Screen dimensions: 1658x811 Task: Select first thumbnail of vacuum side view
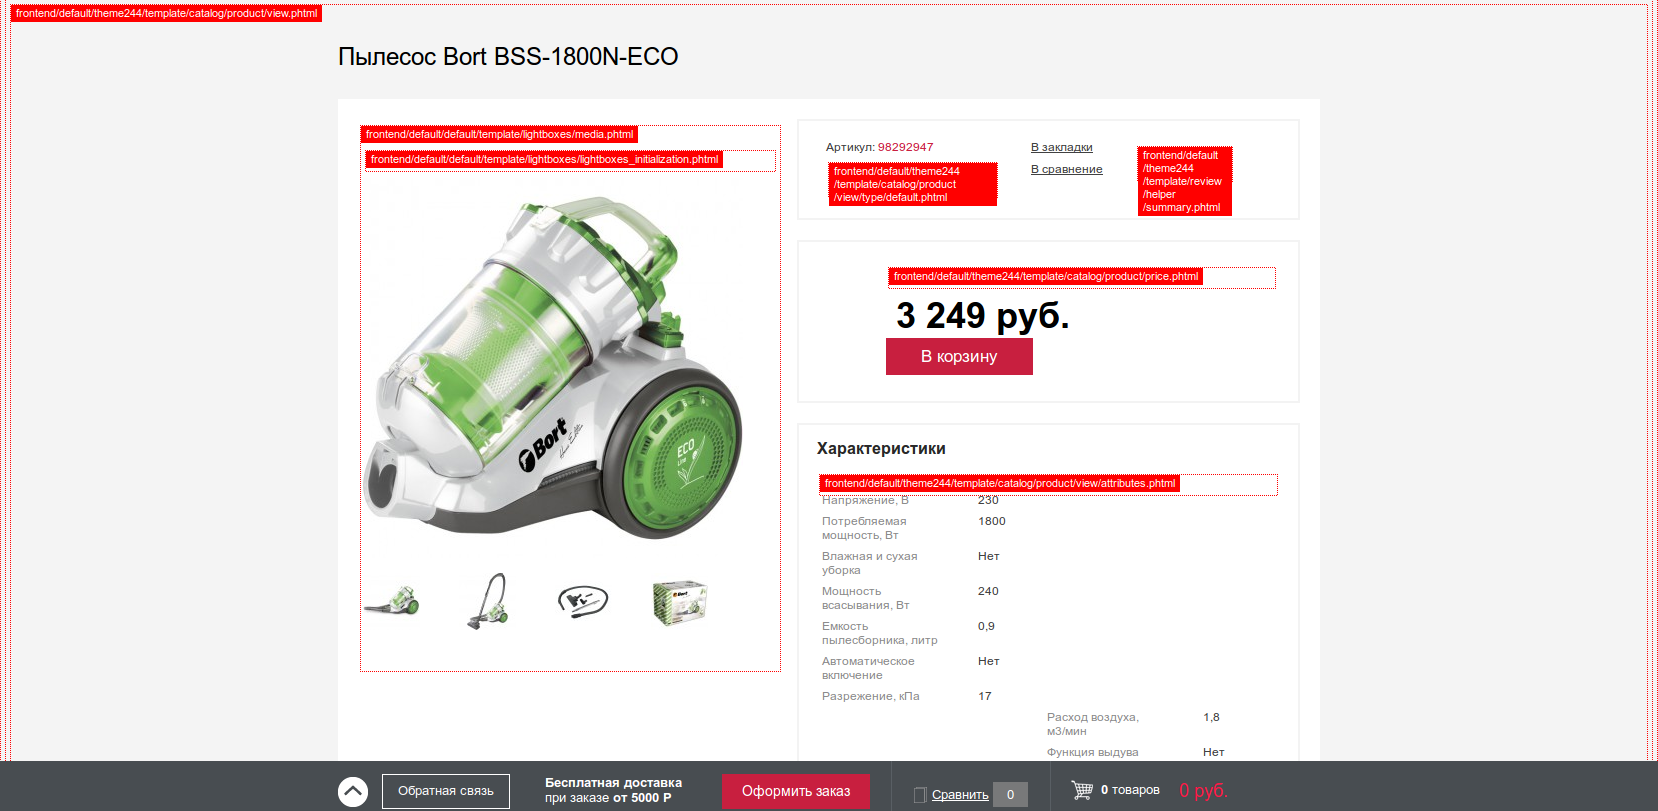[391, 601]
